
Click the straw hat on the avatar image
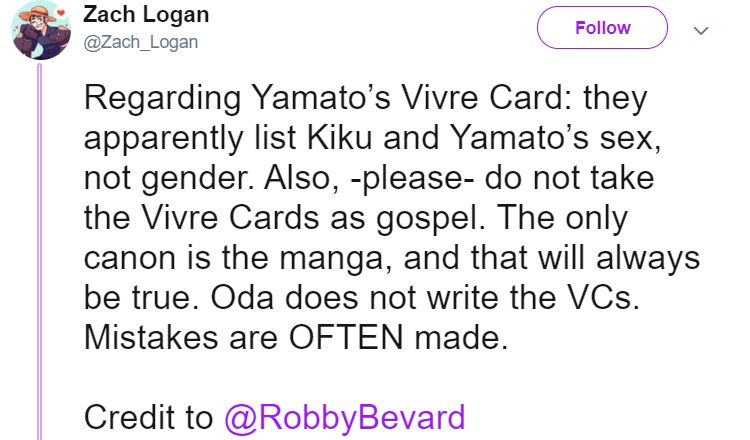pyautogui.click(x=30, y=14)
